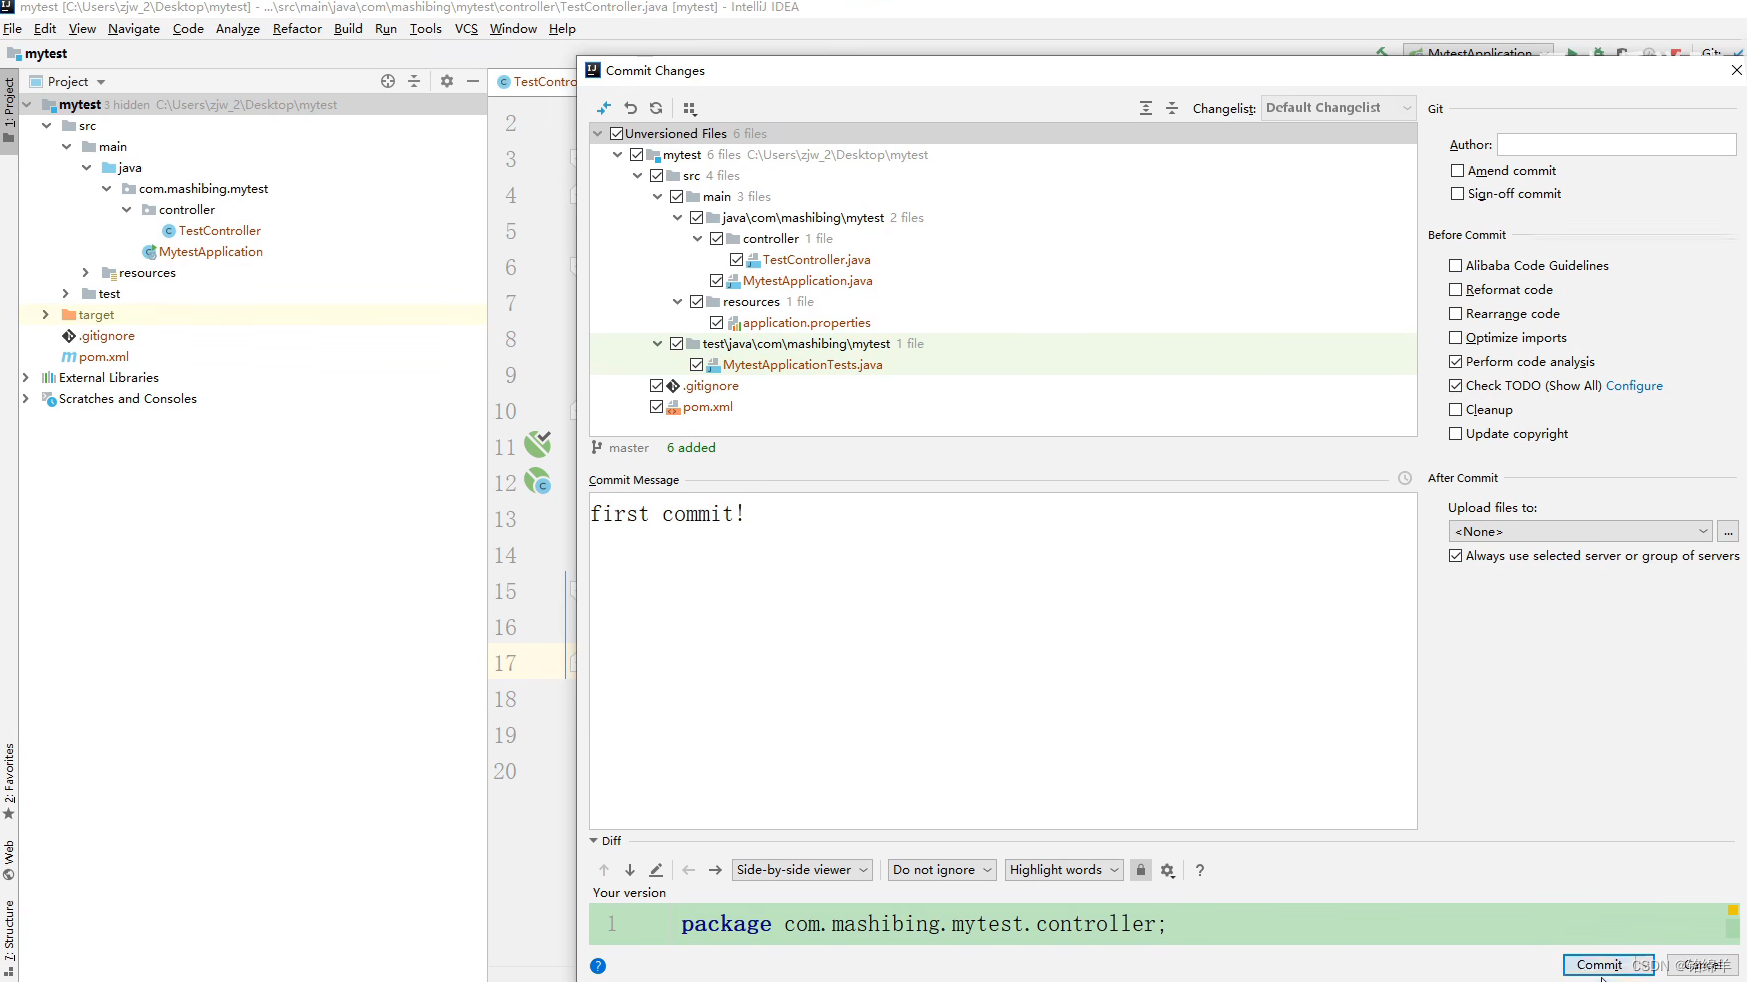This screenshot has width=1747, height=982.
Task: Toggle the Unversioned Files checkbox
Action: [617, 133]
